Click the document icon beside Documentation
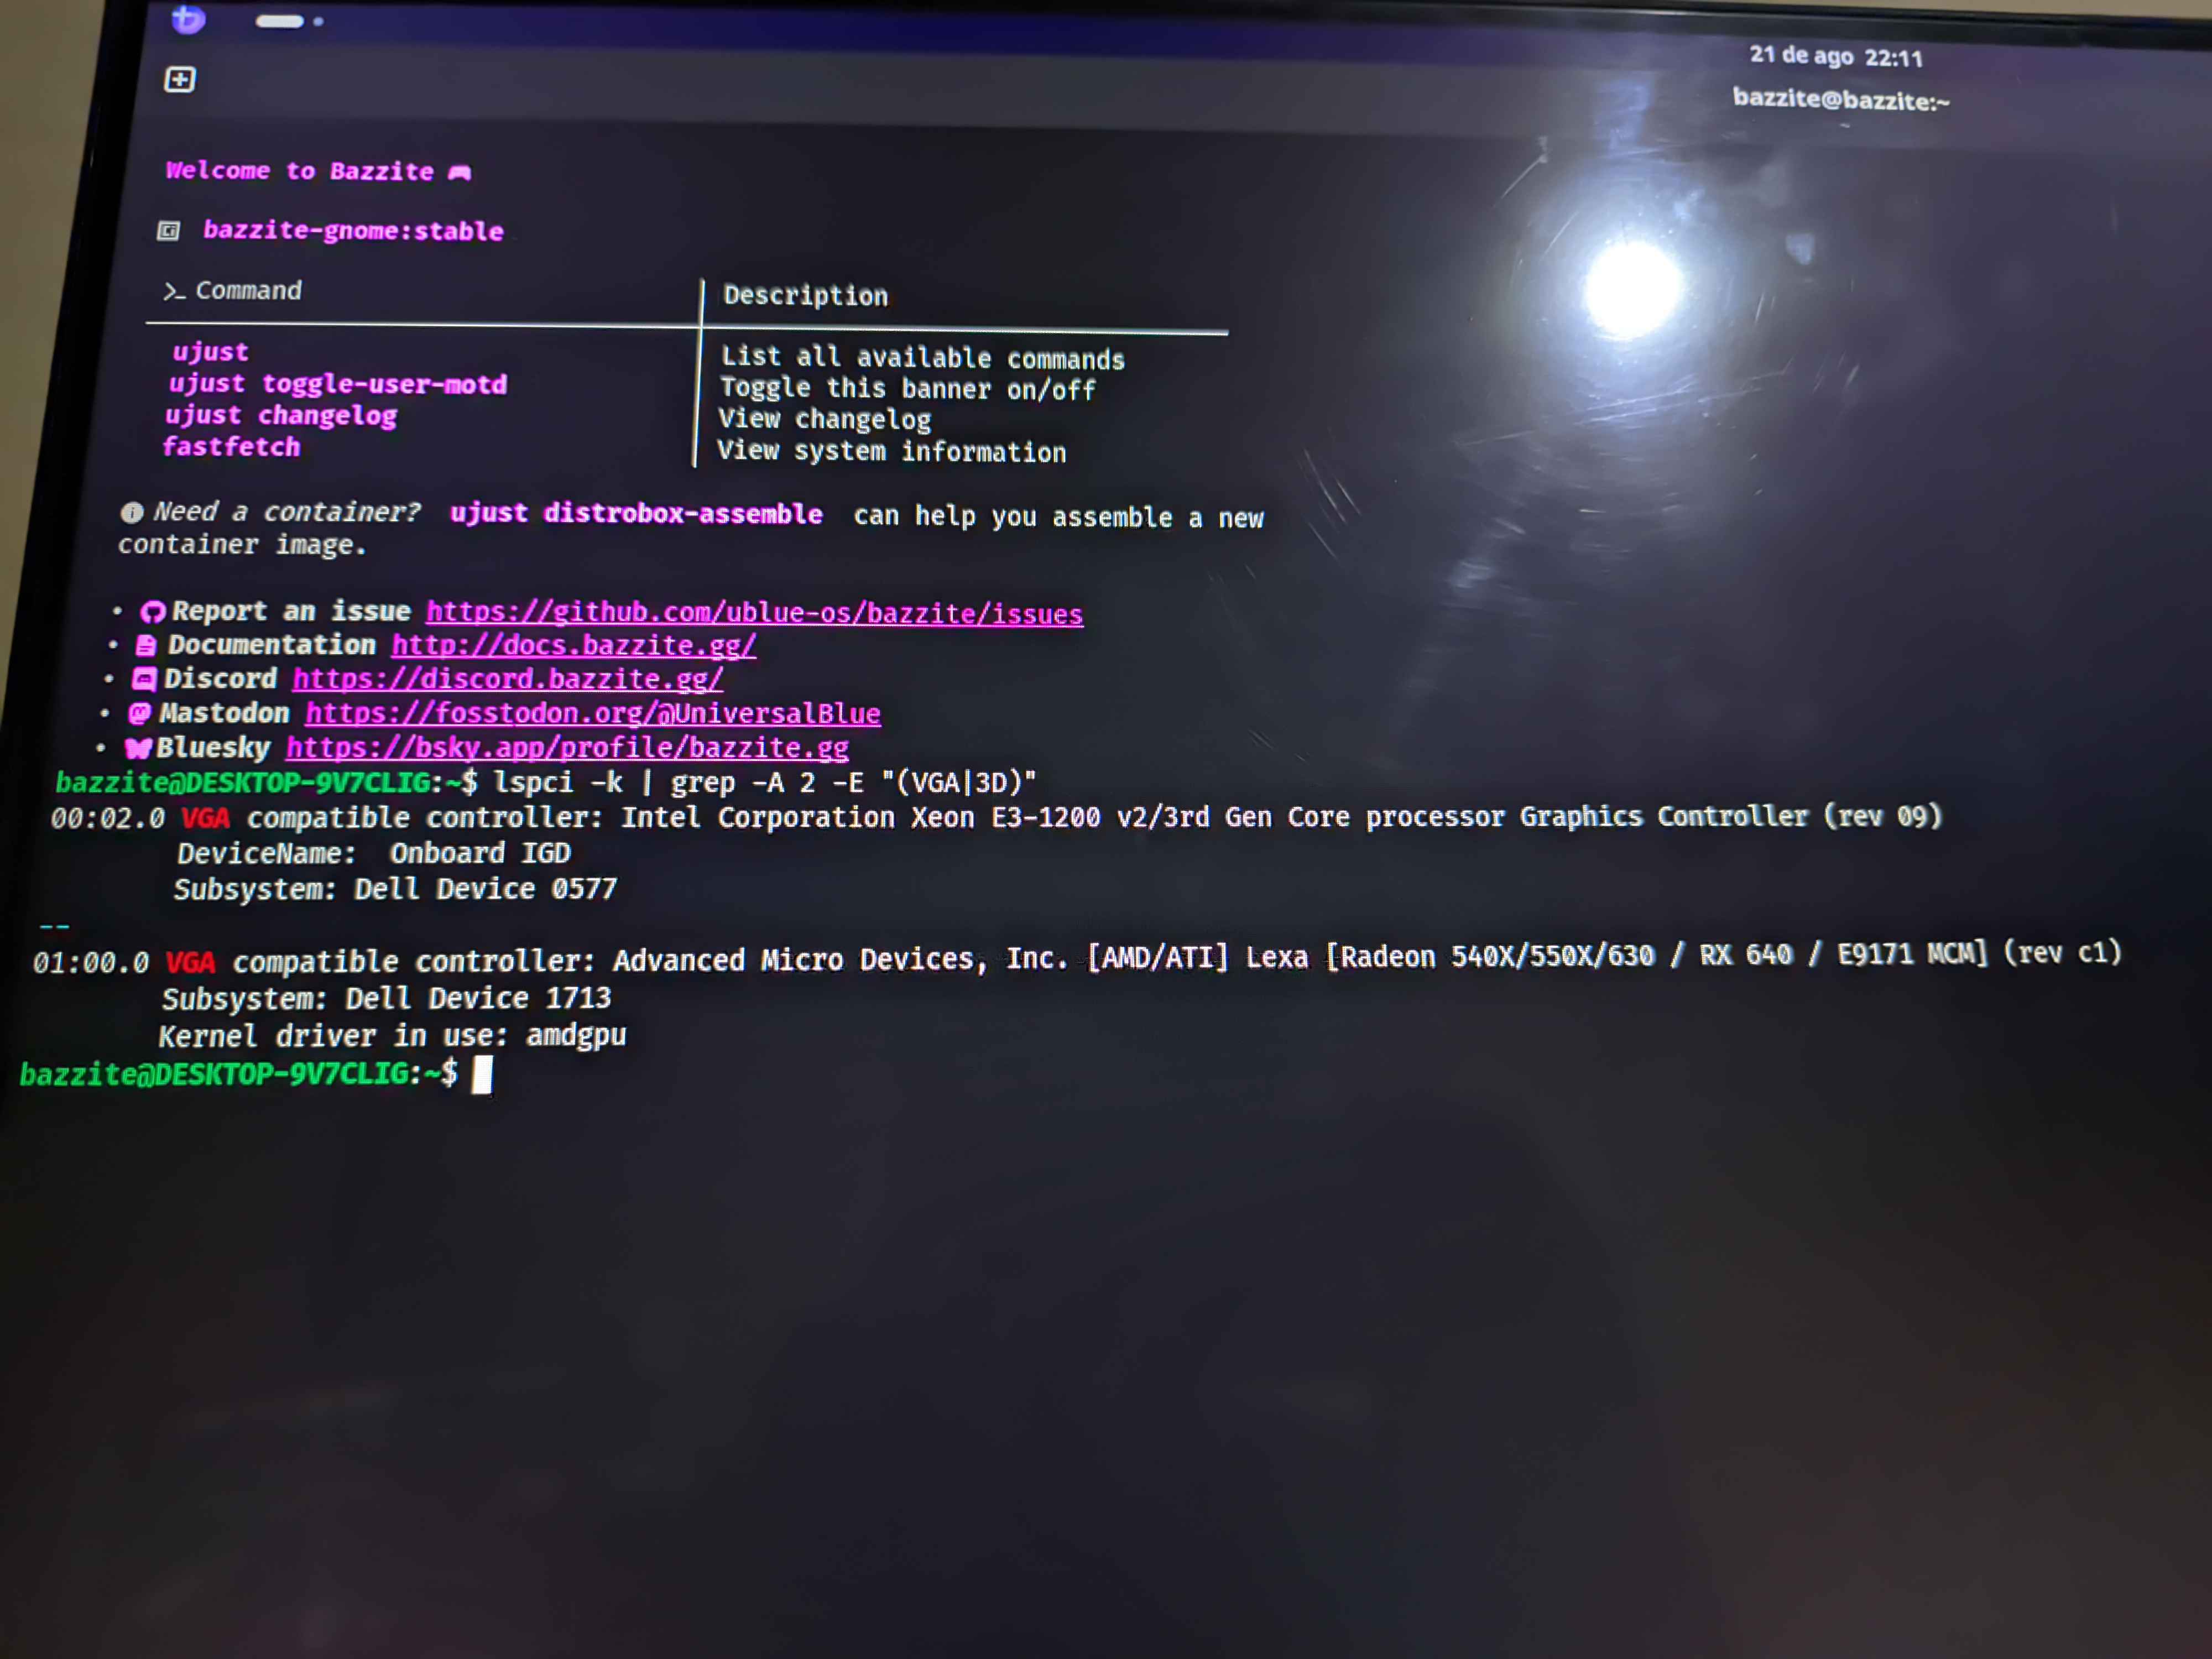2212x1659 pixels. tap(146, 646)
